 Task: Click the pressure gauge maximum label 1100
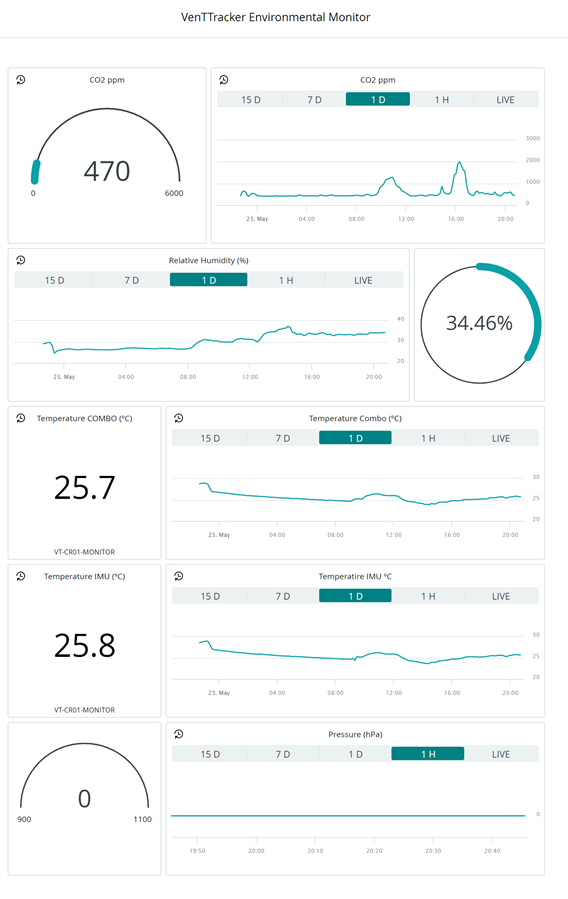click(143, 819)
